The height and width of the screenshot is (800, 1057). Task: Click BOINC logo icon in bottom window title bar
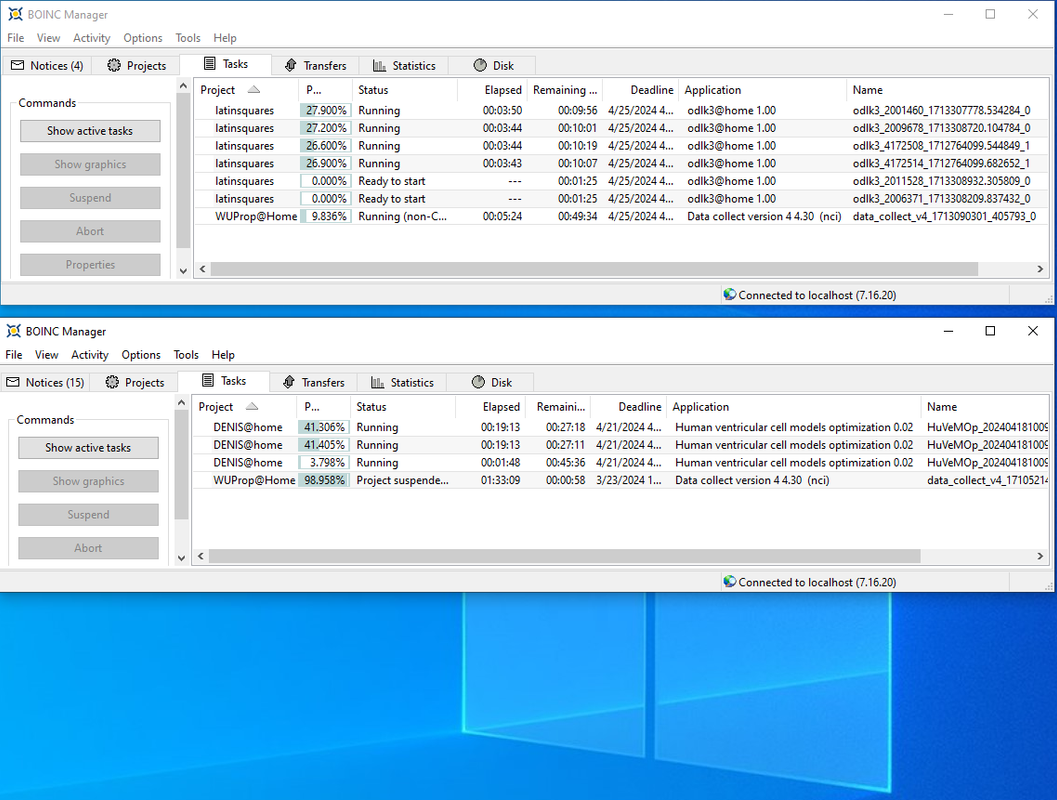(13, 331)
